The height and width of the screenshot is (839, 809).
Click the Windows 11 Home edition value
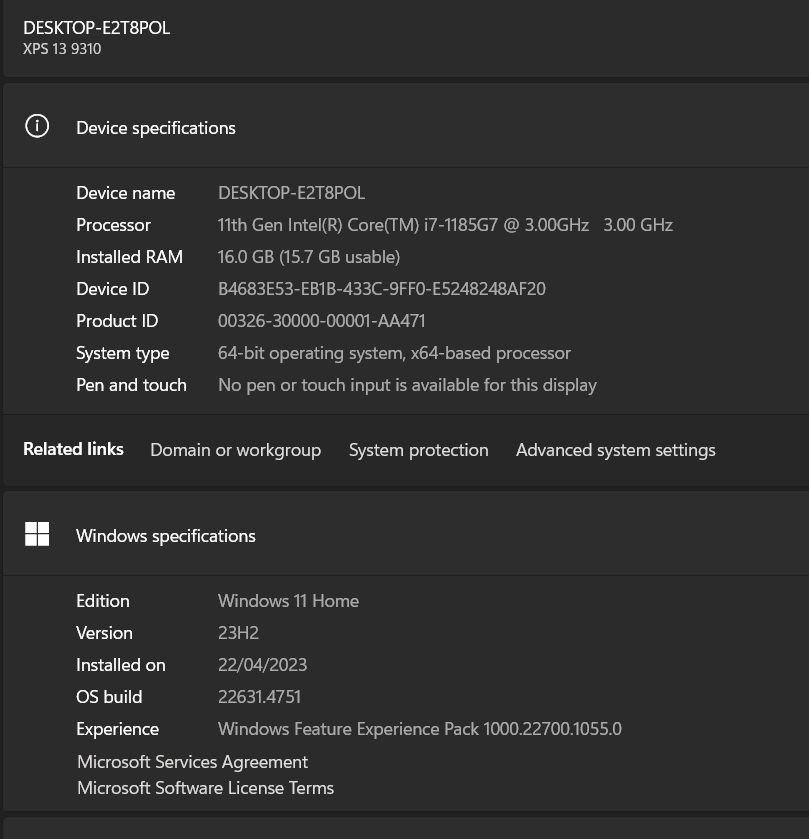[288, 601]
